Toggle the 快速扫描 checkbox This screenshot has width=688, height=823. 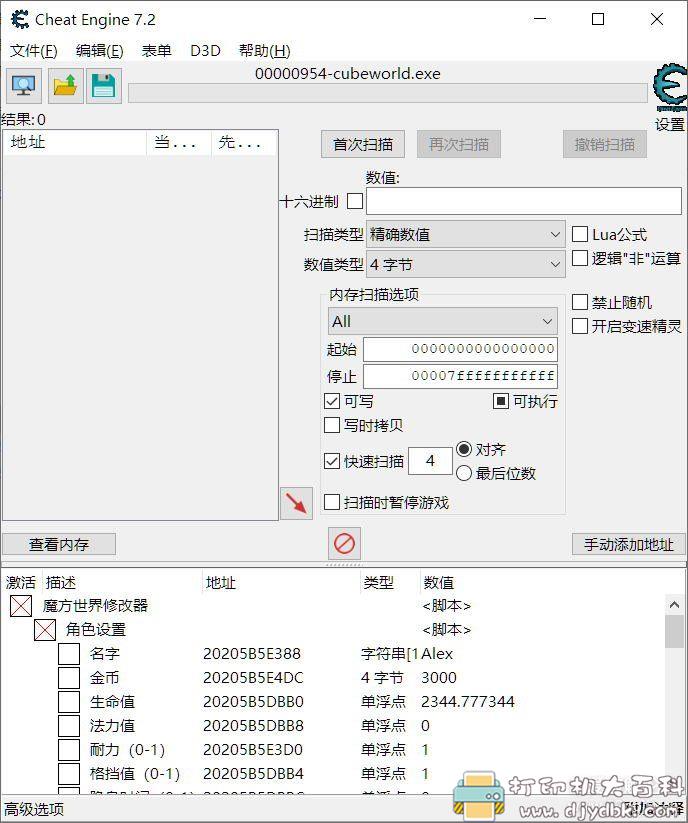(332, 461)
